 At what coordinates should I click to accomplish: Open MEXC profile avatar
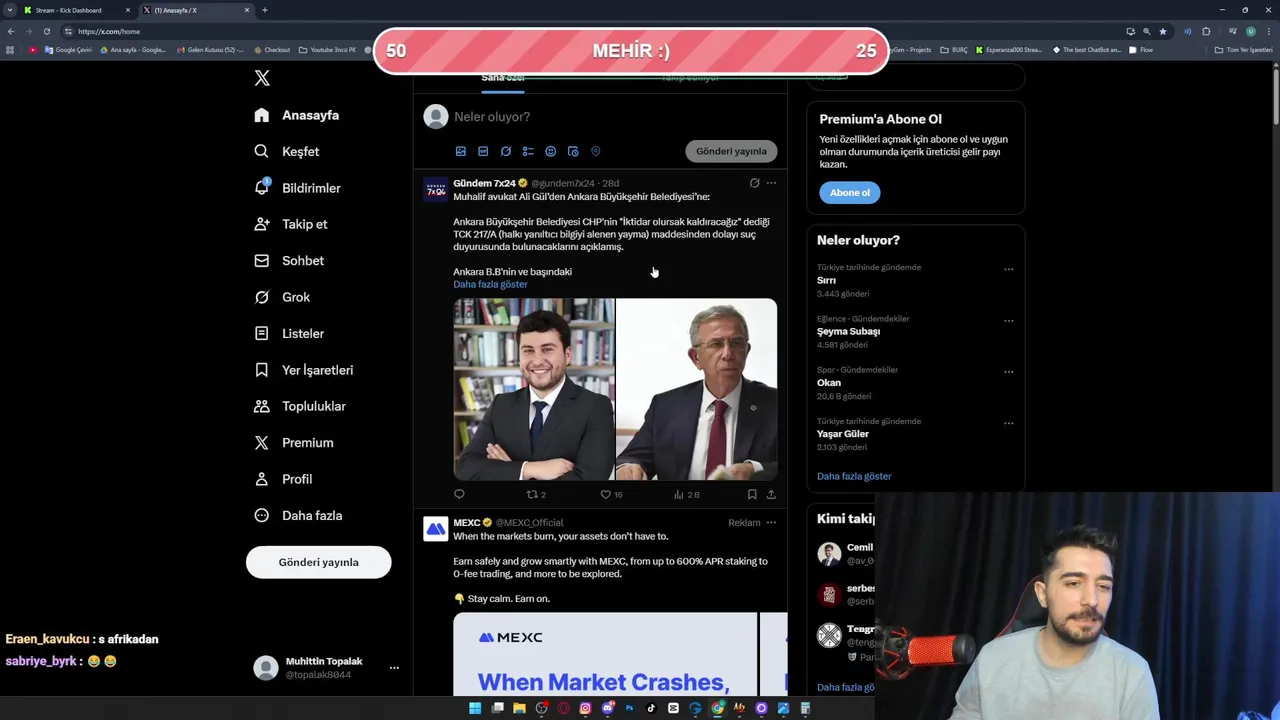(x=436, y=529)
